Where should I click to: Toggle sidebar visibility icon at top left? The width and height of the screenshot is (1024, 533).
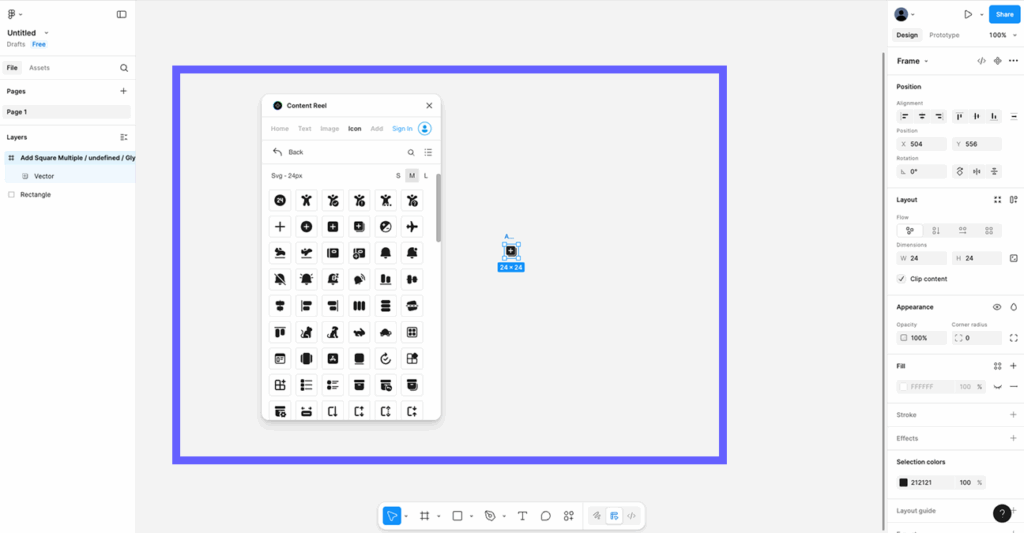(121, 14)
